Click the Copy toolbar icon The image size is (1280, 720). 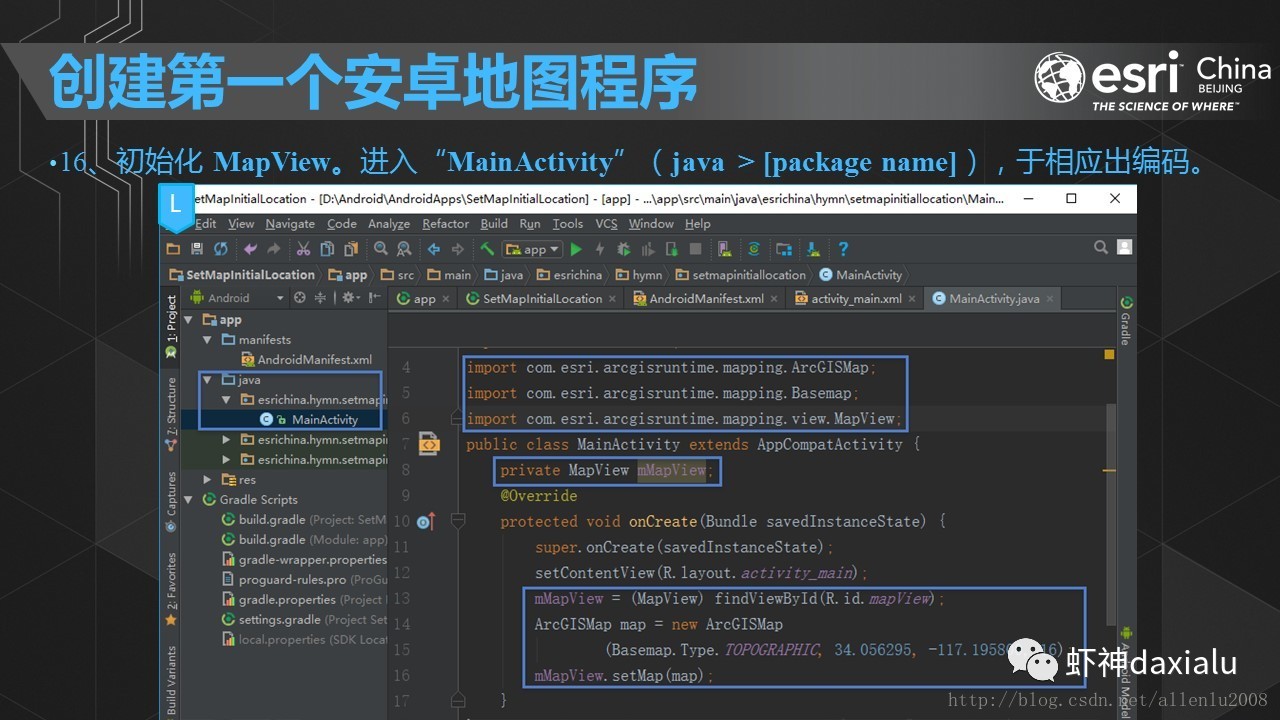[326, 249]
